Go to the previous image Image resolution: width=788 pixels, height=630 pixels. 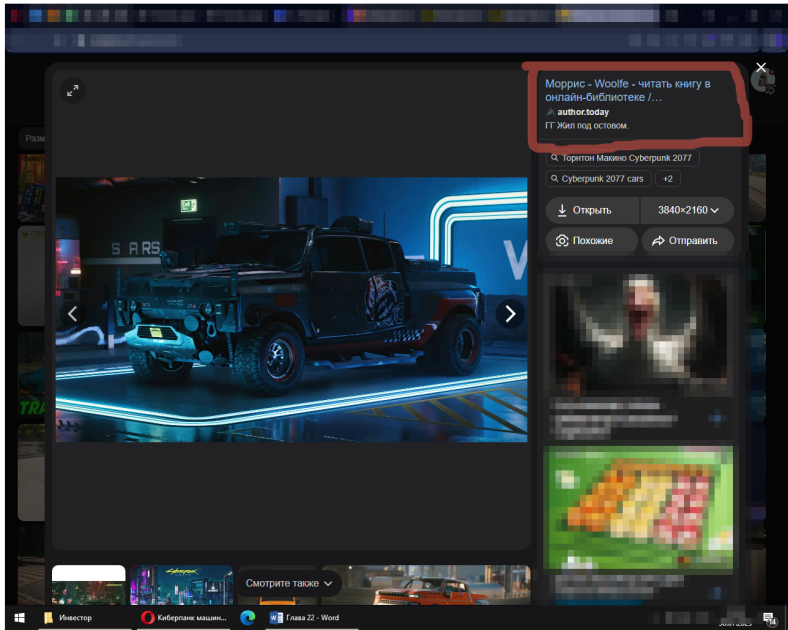pyautogui.click(x=72, y=314)
